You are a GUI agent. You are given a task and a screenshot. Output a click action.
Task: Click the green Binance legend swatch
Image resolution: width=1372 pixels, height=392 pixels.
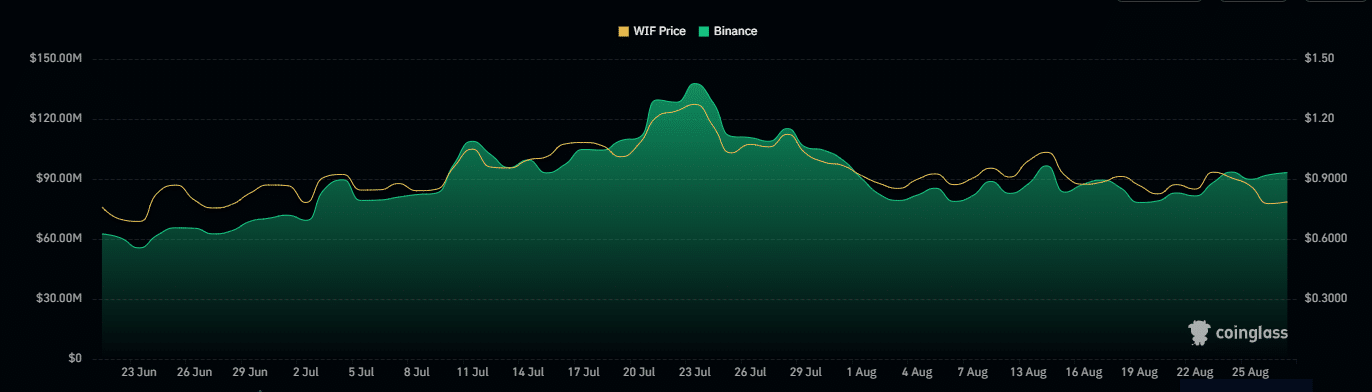point(704,32)
